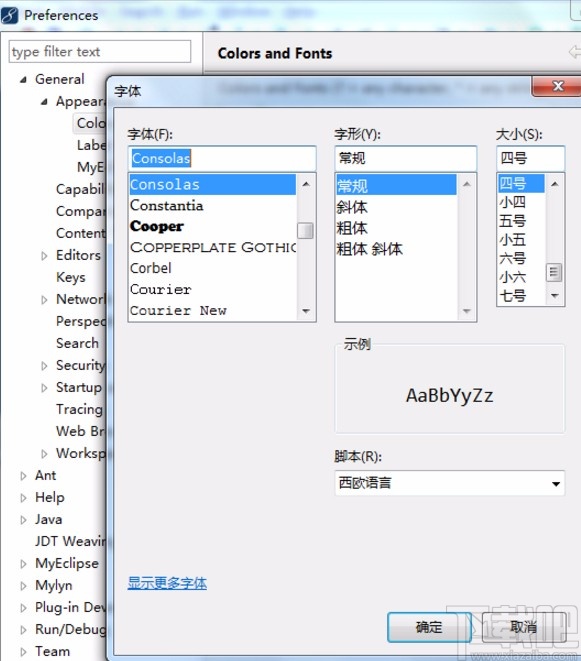Viewport: 581px width, 661px height.
Task: Expand the Workspace tree node
Action: pos(44,454)
